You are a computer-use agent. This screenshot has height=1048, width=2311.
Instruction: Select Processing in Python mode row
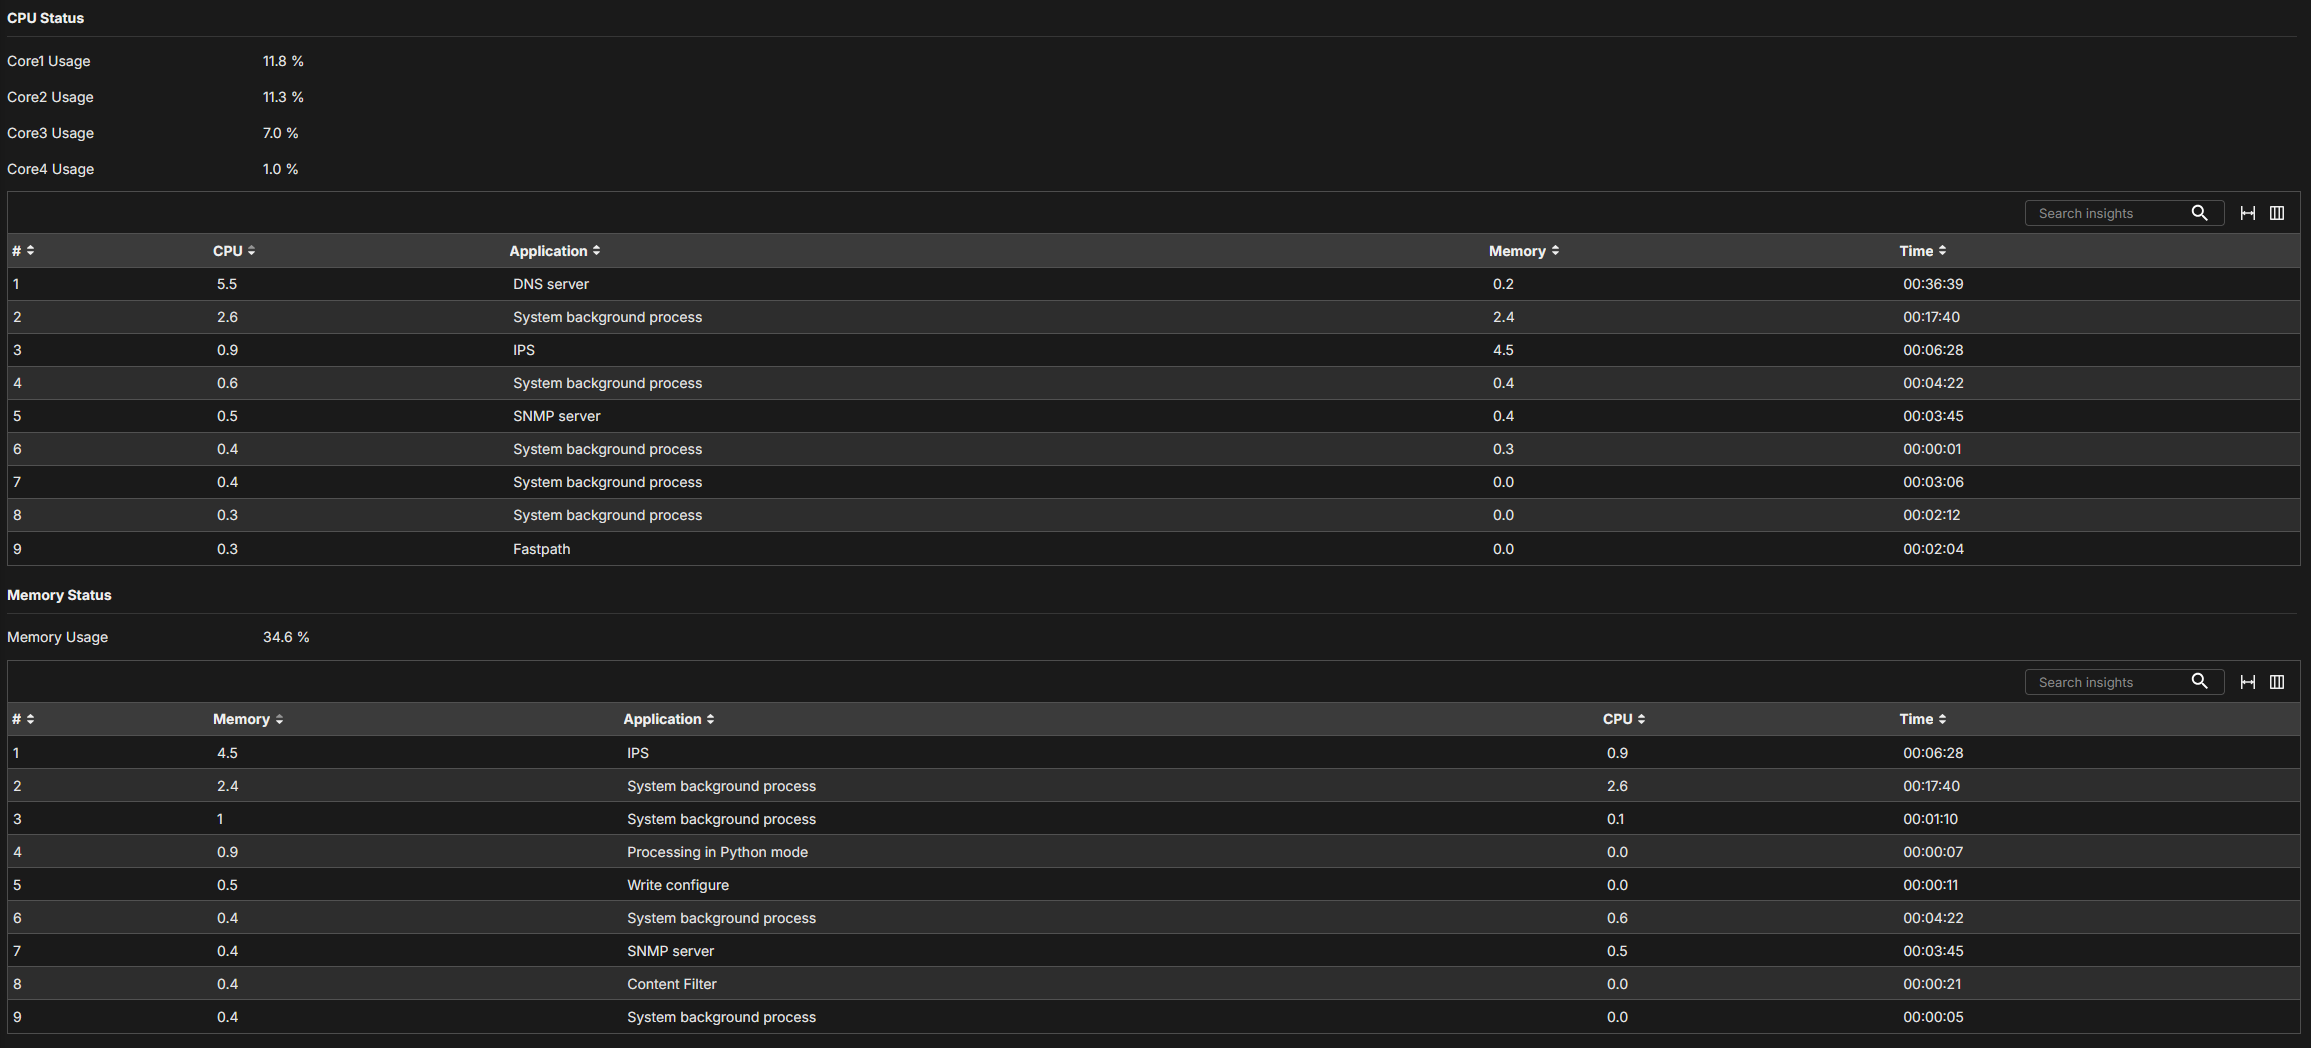(1153, 852)
